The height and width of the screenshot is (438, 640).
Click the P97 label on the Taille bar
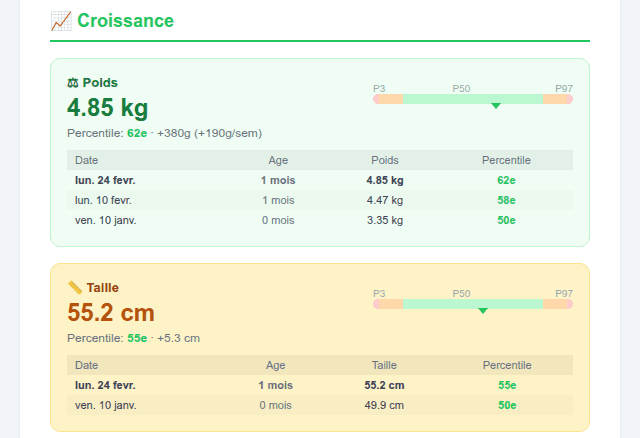564,293
